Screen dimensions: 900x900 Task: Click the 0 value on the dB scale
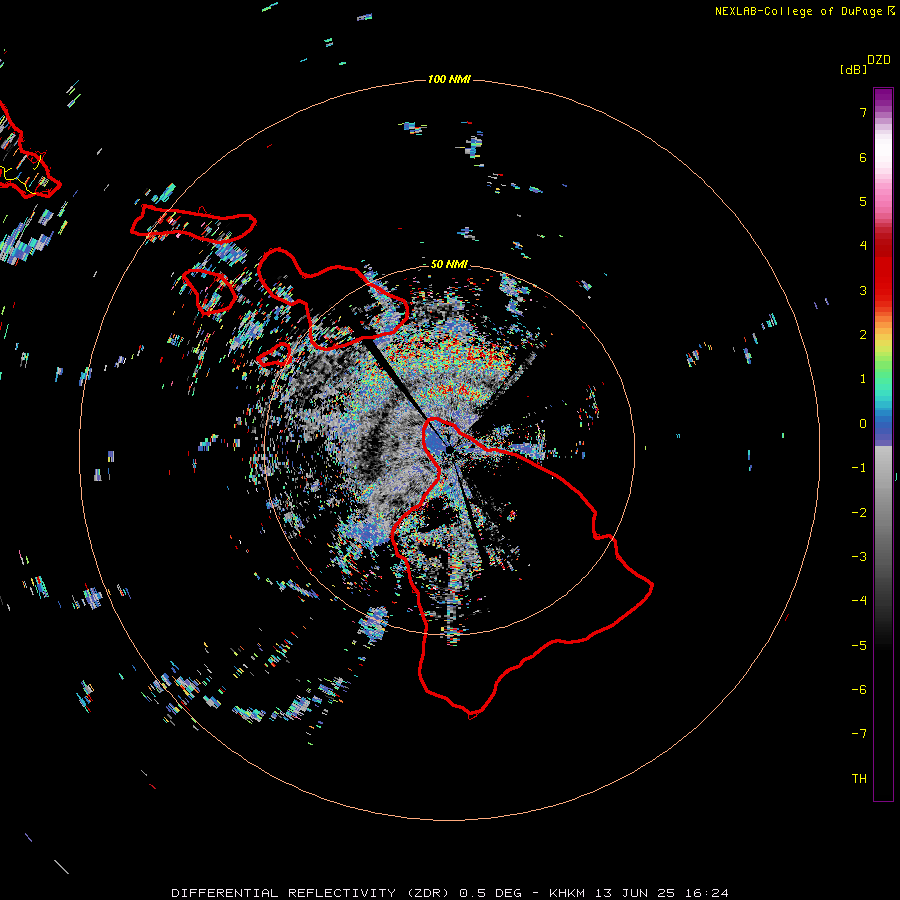coord(863,424)
